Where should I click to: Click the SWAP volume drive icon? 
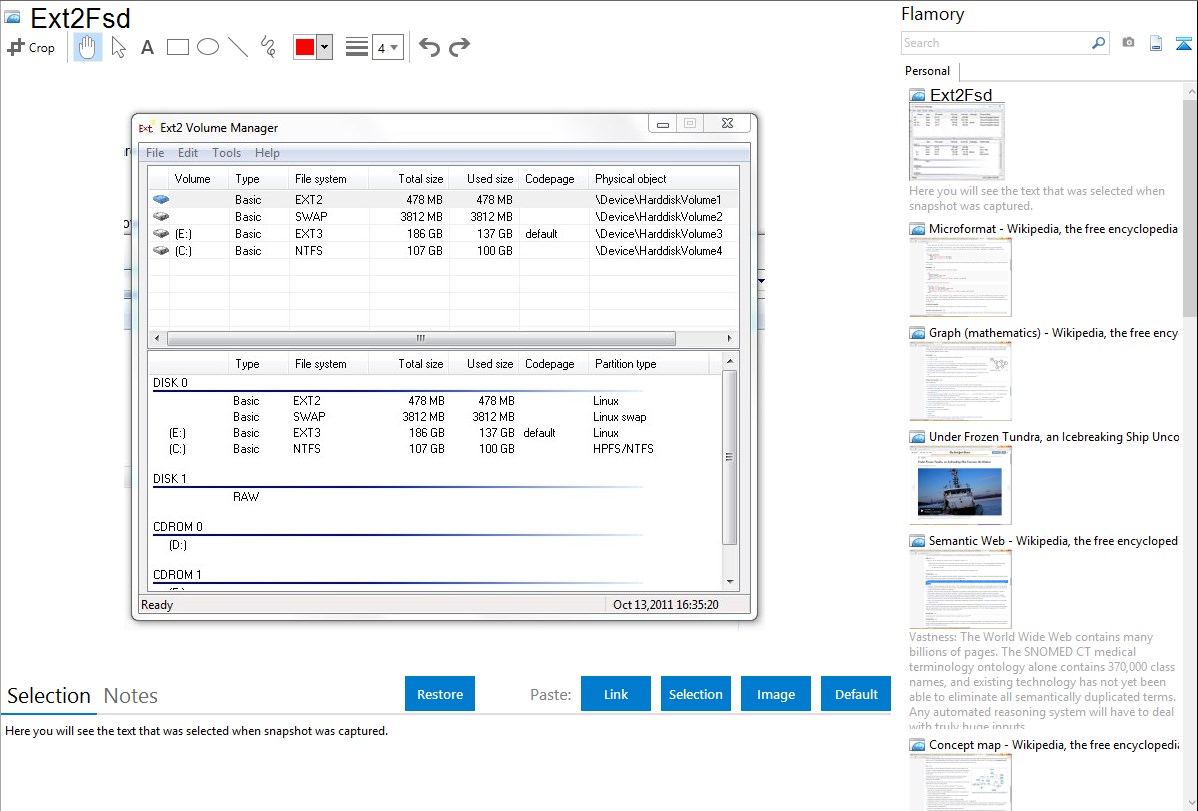coord(160,216)
